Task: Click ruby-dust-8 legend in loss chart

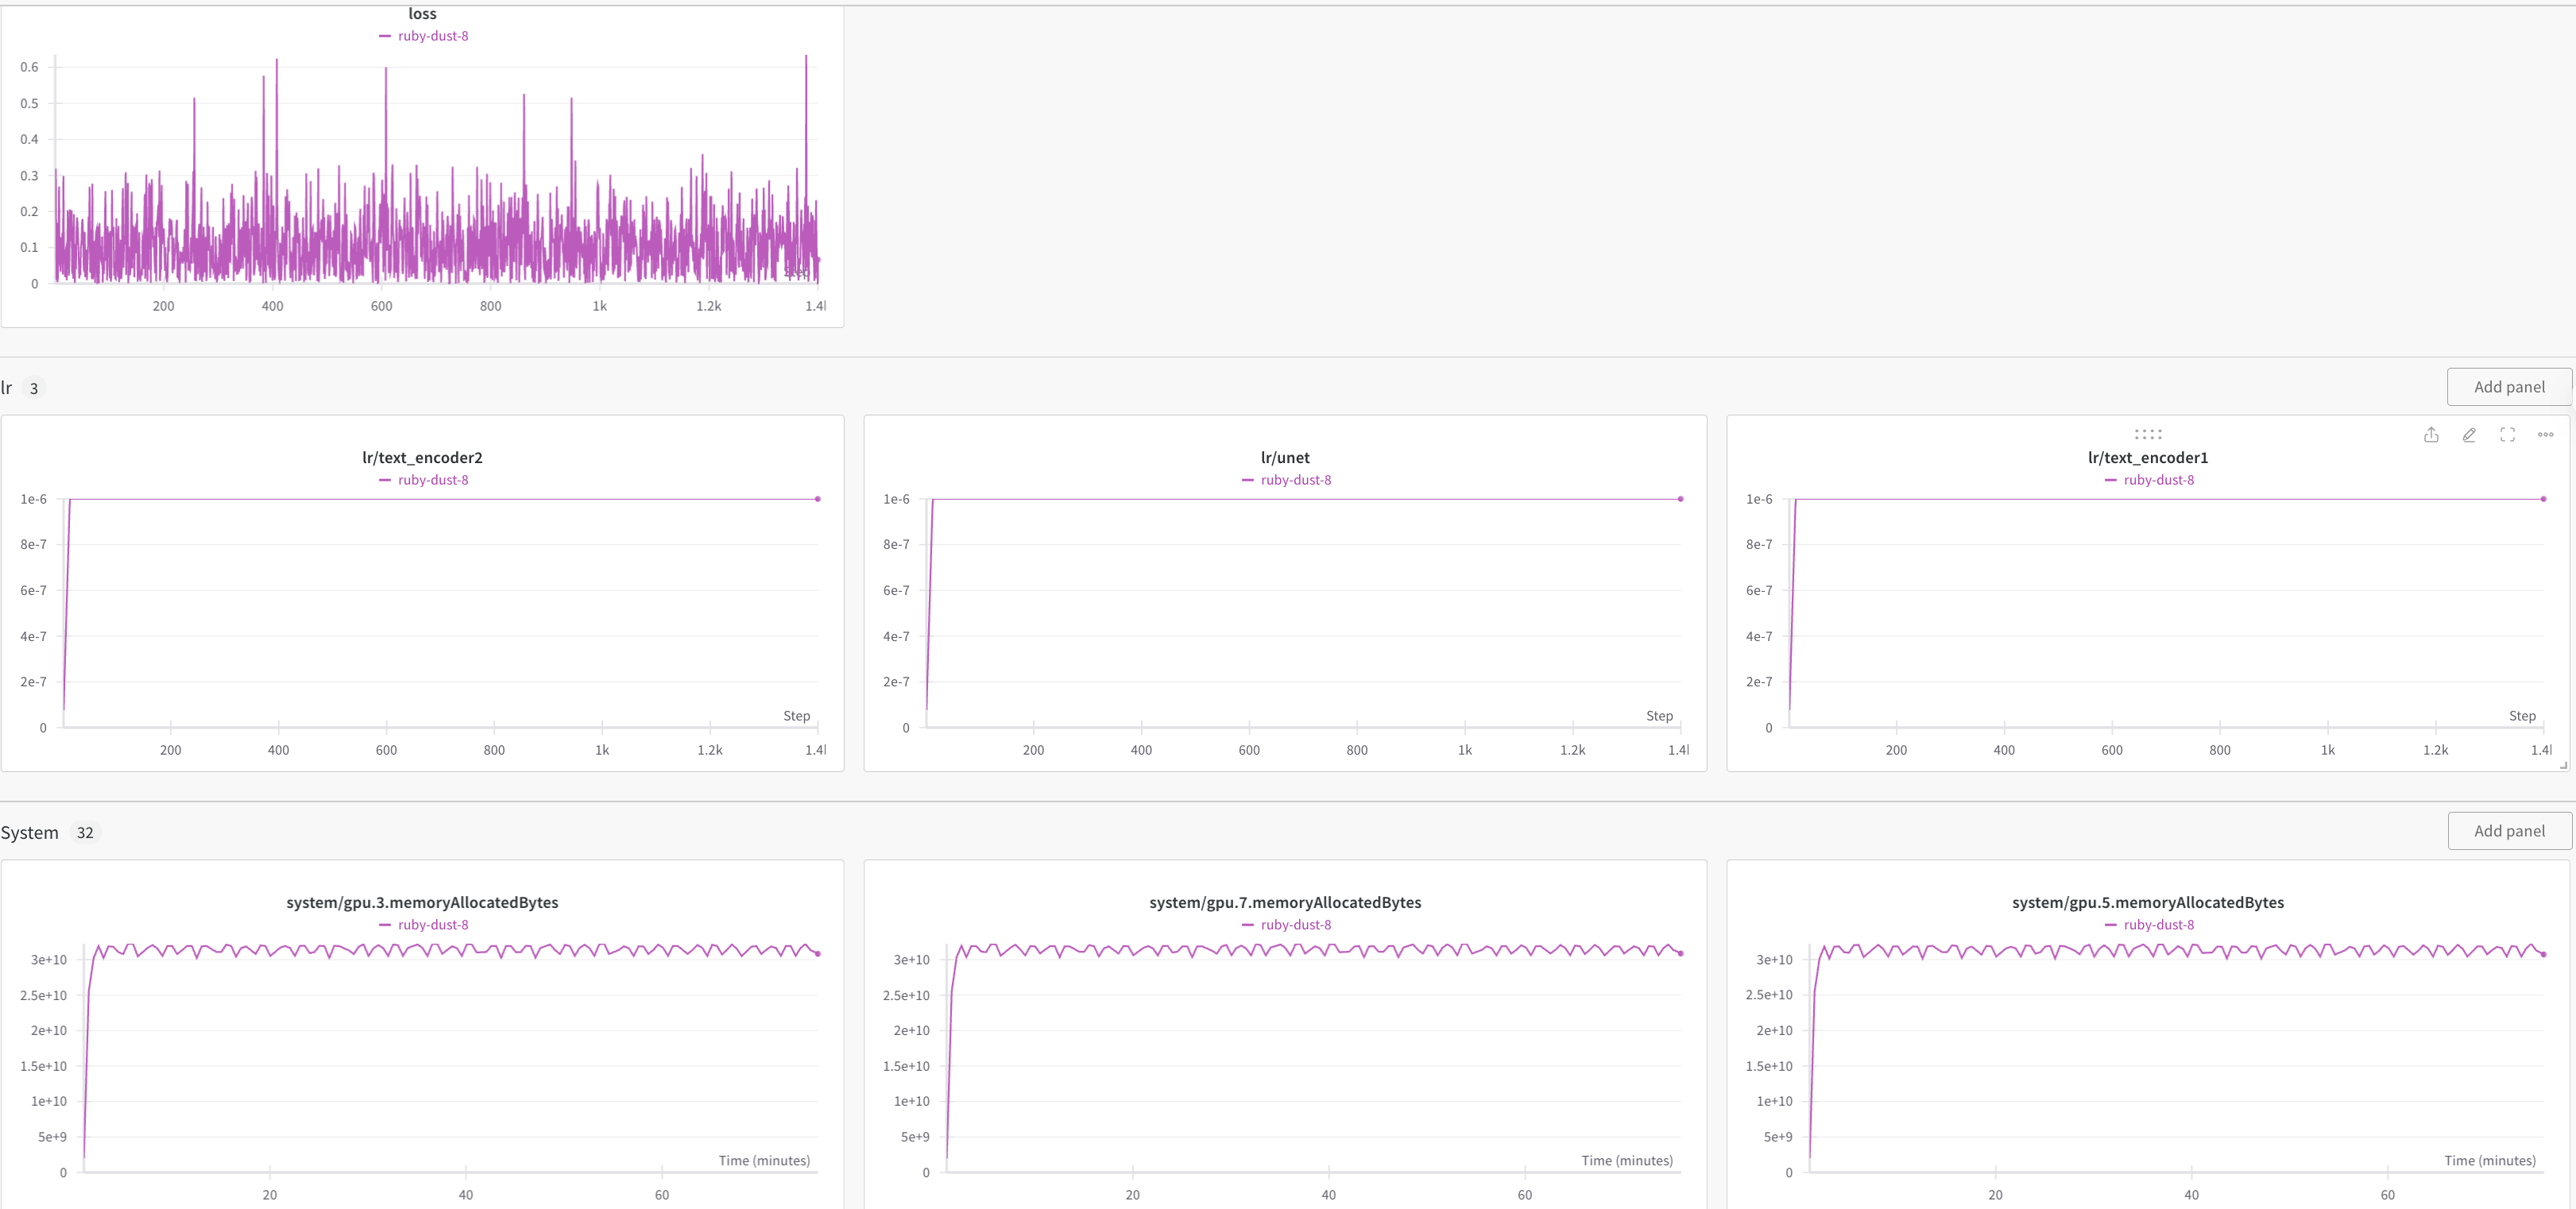Action: point(432,36)
